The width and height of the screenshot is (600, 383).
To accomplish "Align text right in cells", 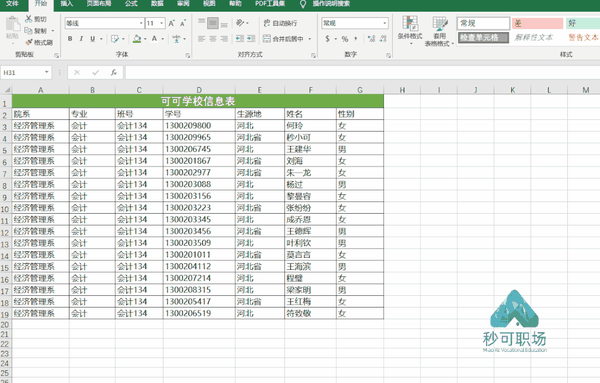I will coord(224,39).
